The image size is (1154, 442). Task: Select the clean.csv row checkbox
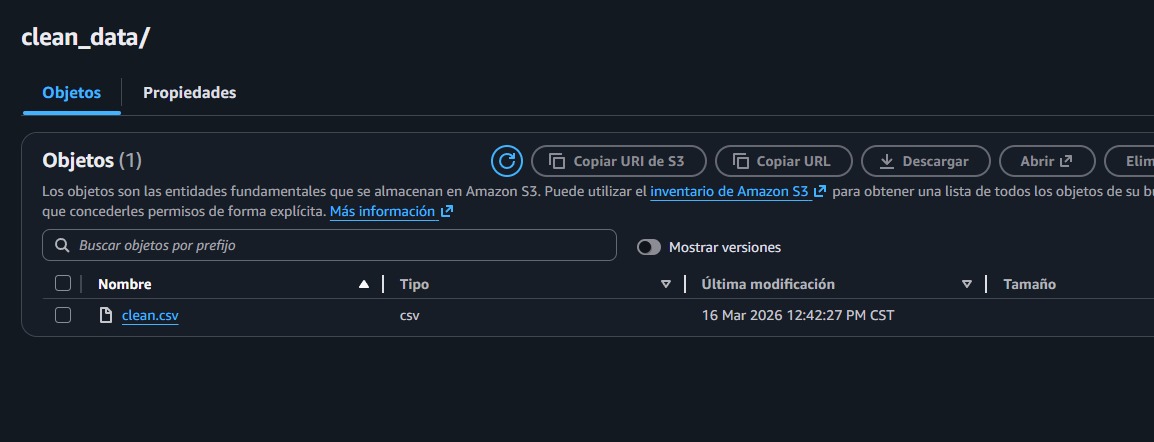(x=63, y=315)
